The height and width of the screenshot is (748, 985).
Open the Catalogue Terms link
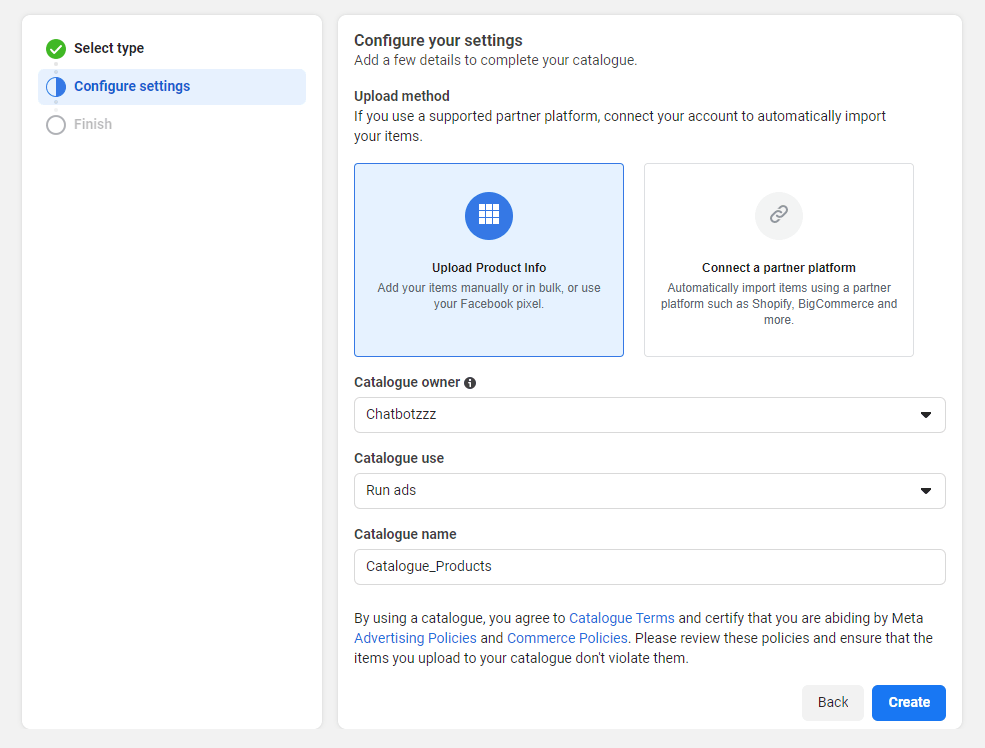pyautogui.click(x=621, y=618)
